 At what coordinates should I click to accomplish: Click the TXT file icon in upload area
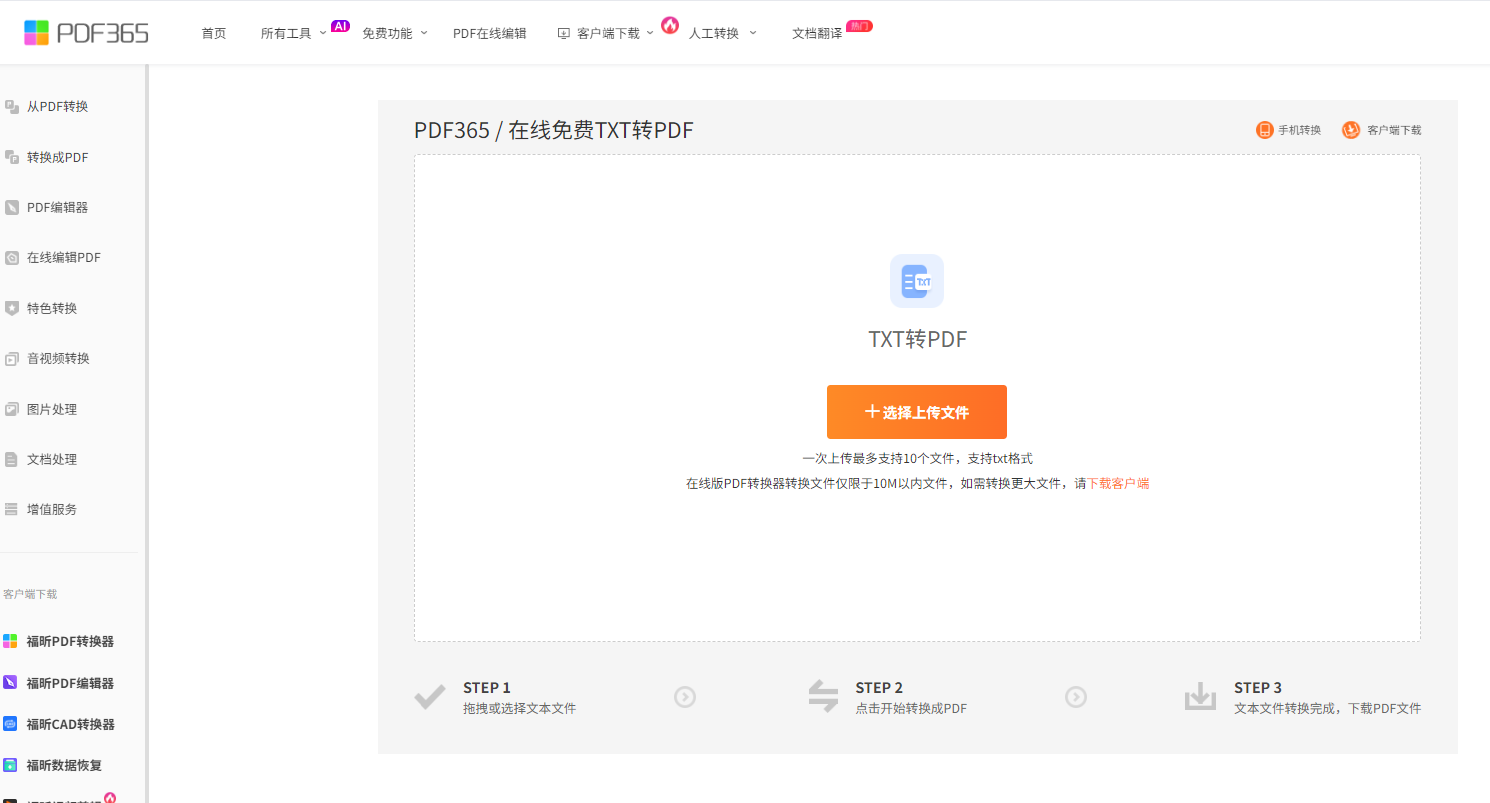tap(916, 281)
